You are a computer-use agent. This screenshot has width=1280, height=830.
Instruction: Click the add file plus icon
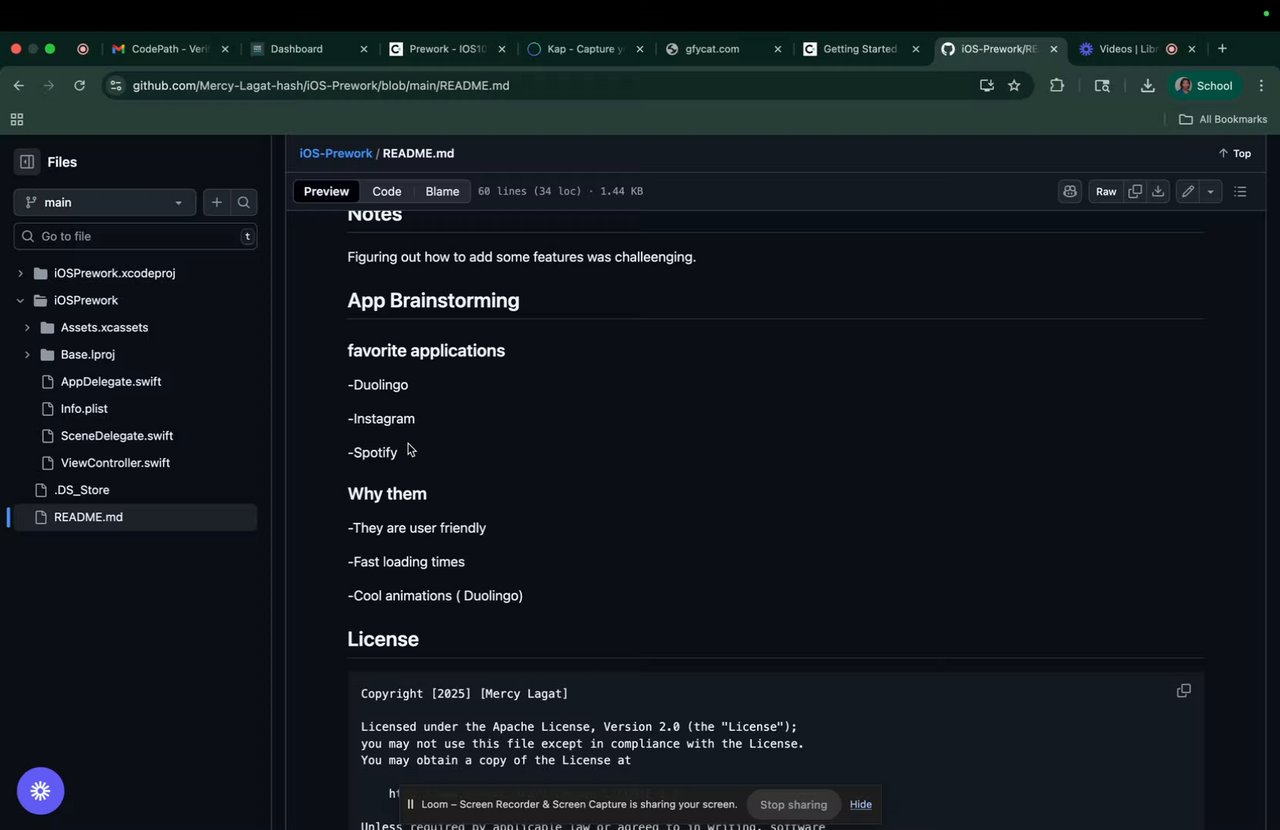[x=216, y=202]
